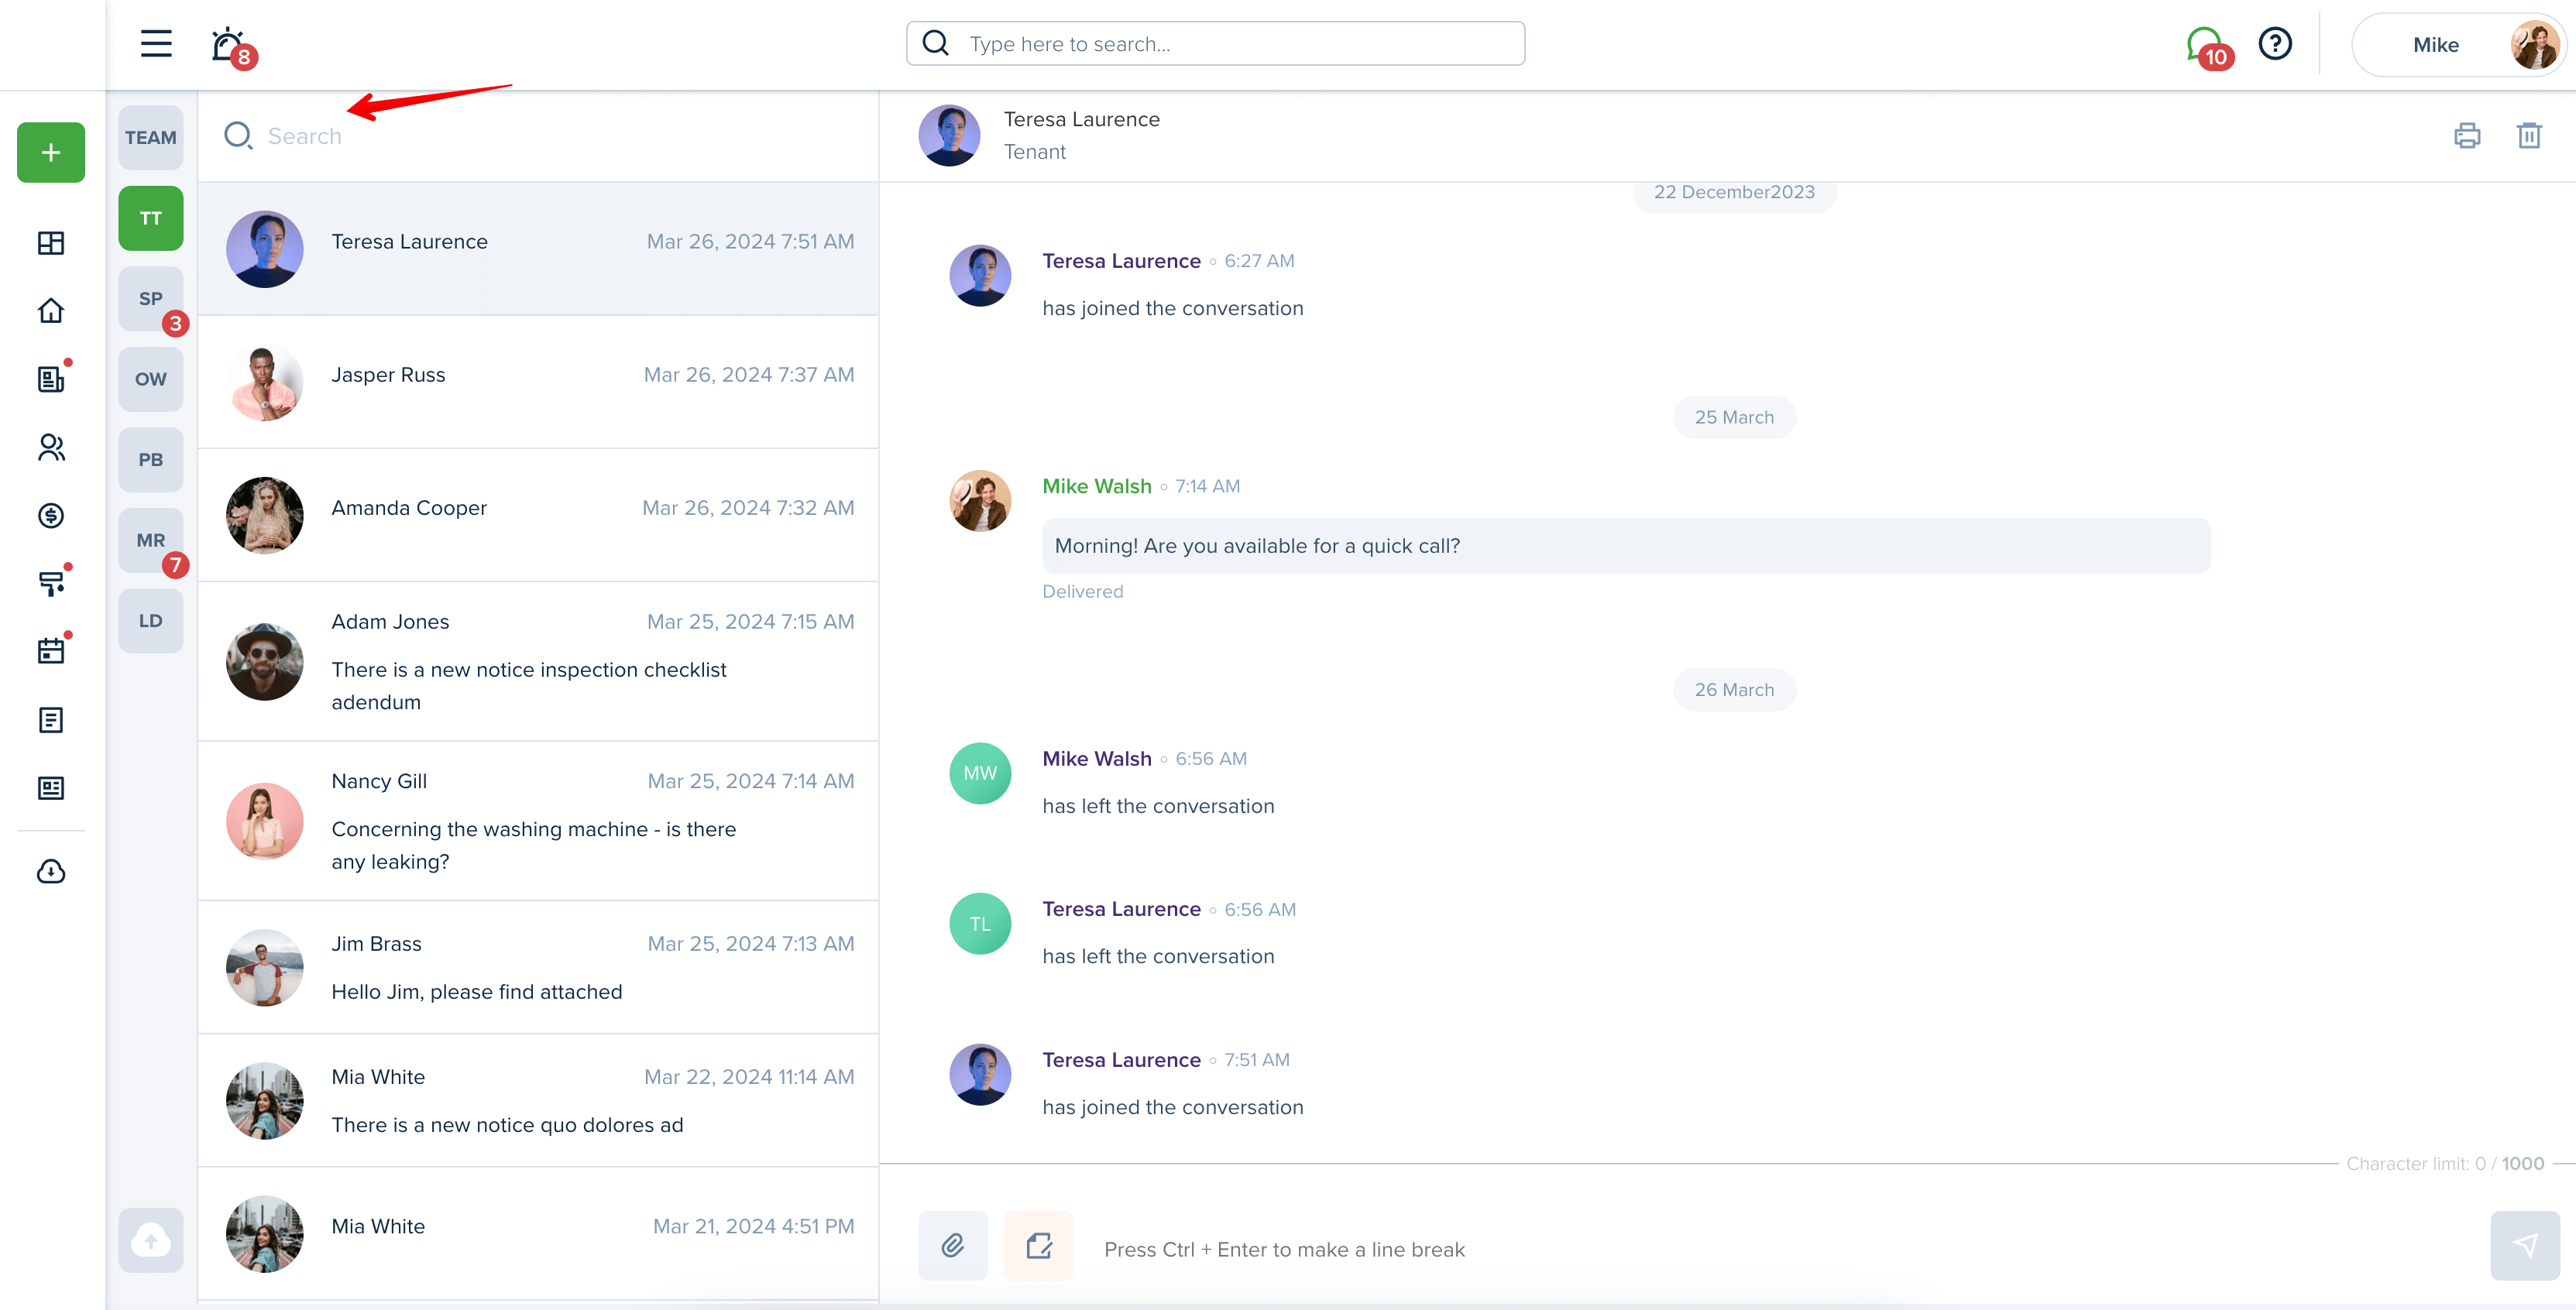Open the message template edit icon
Viewport: 2576px width, 1310px height.
pyautogui.click(x=1039, y=1245)
